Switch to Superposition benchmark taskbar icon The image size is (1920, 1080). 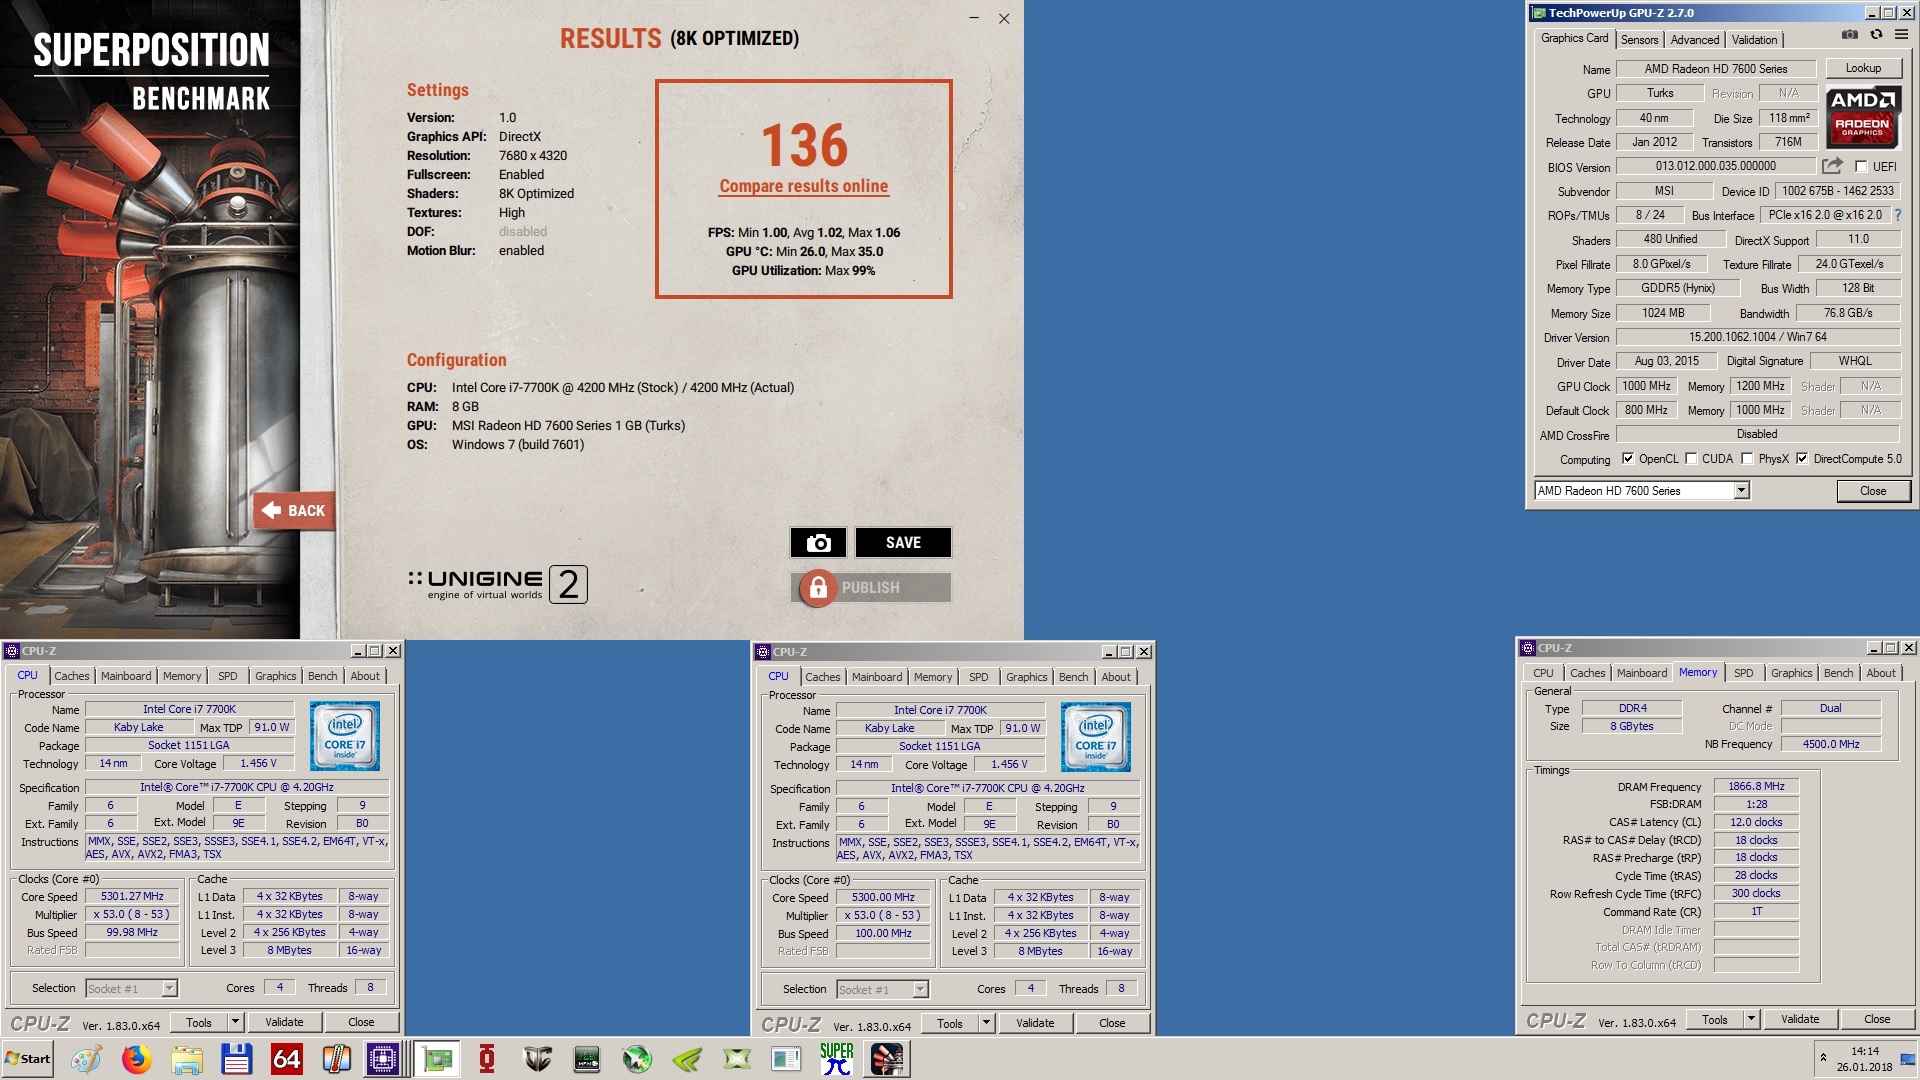pyautogui.click(x=887, y=1059)
